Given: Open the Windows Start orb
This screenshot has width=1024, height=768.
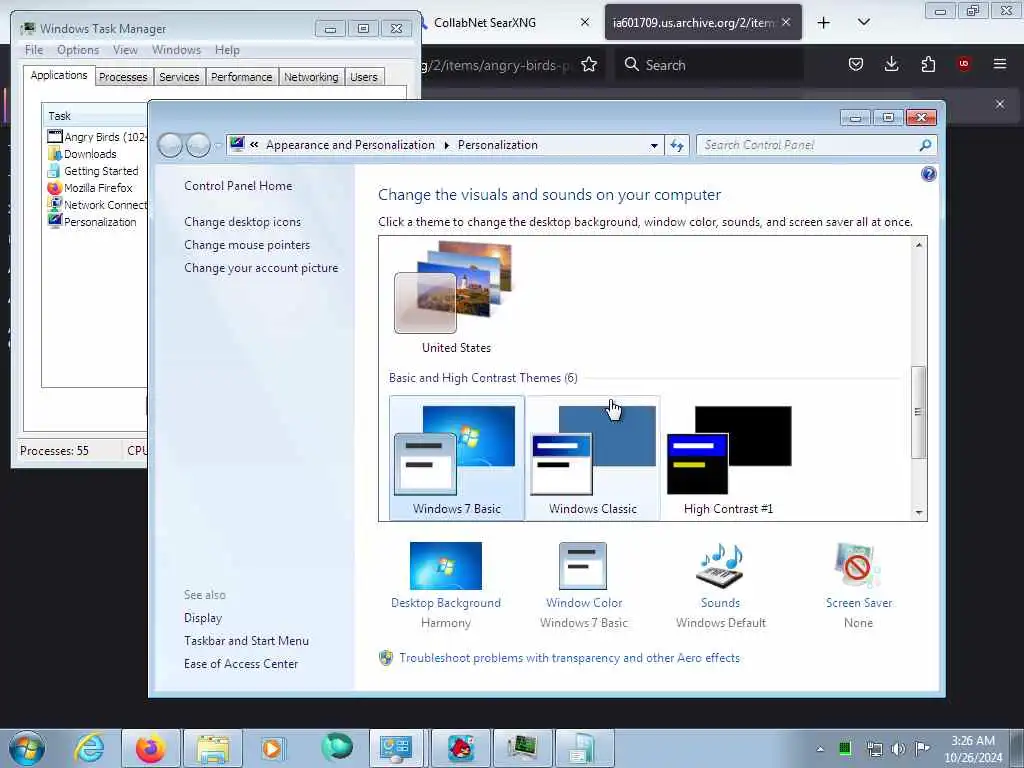Looking at the screenshot, I should pos(27,748).
